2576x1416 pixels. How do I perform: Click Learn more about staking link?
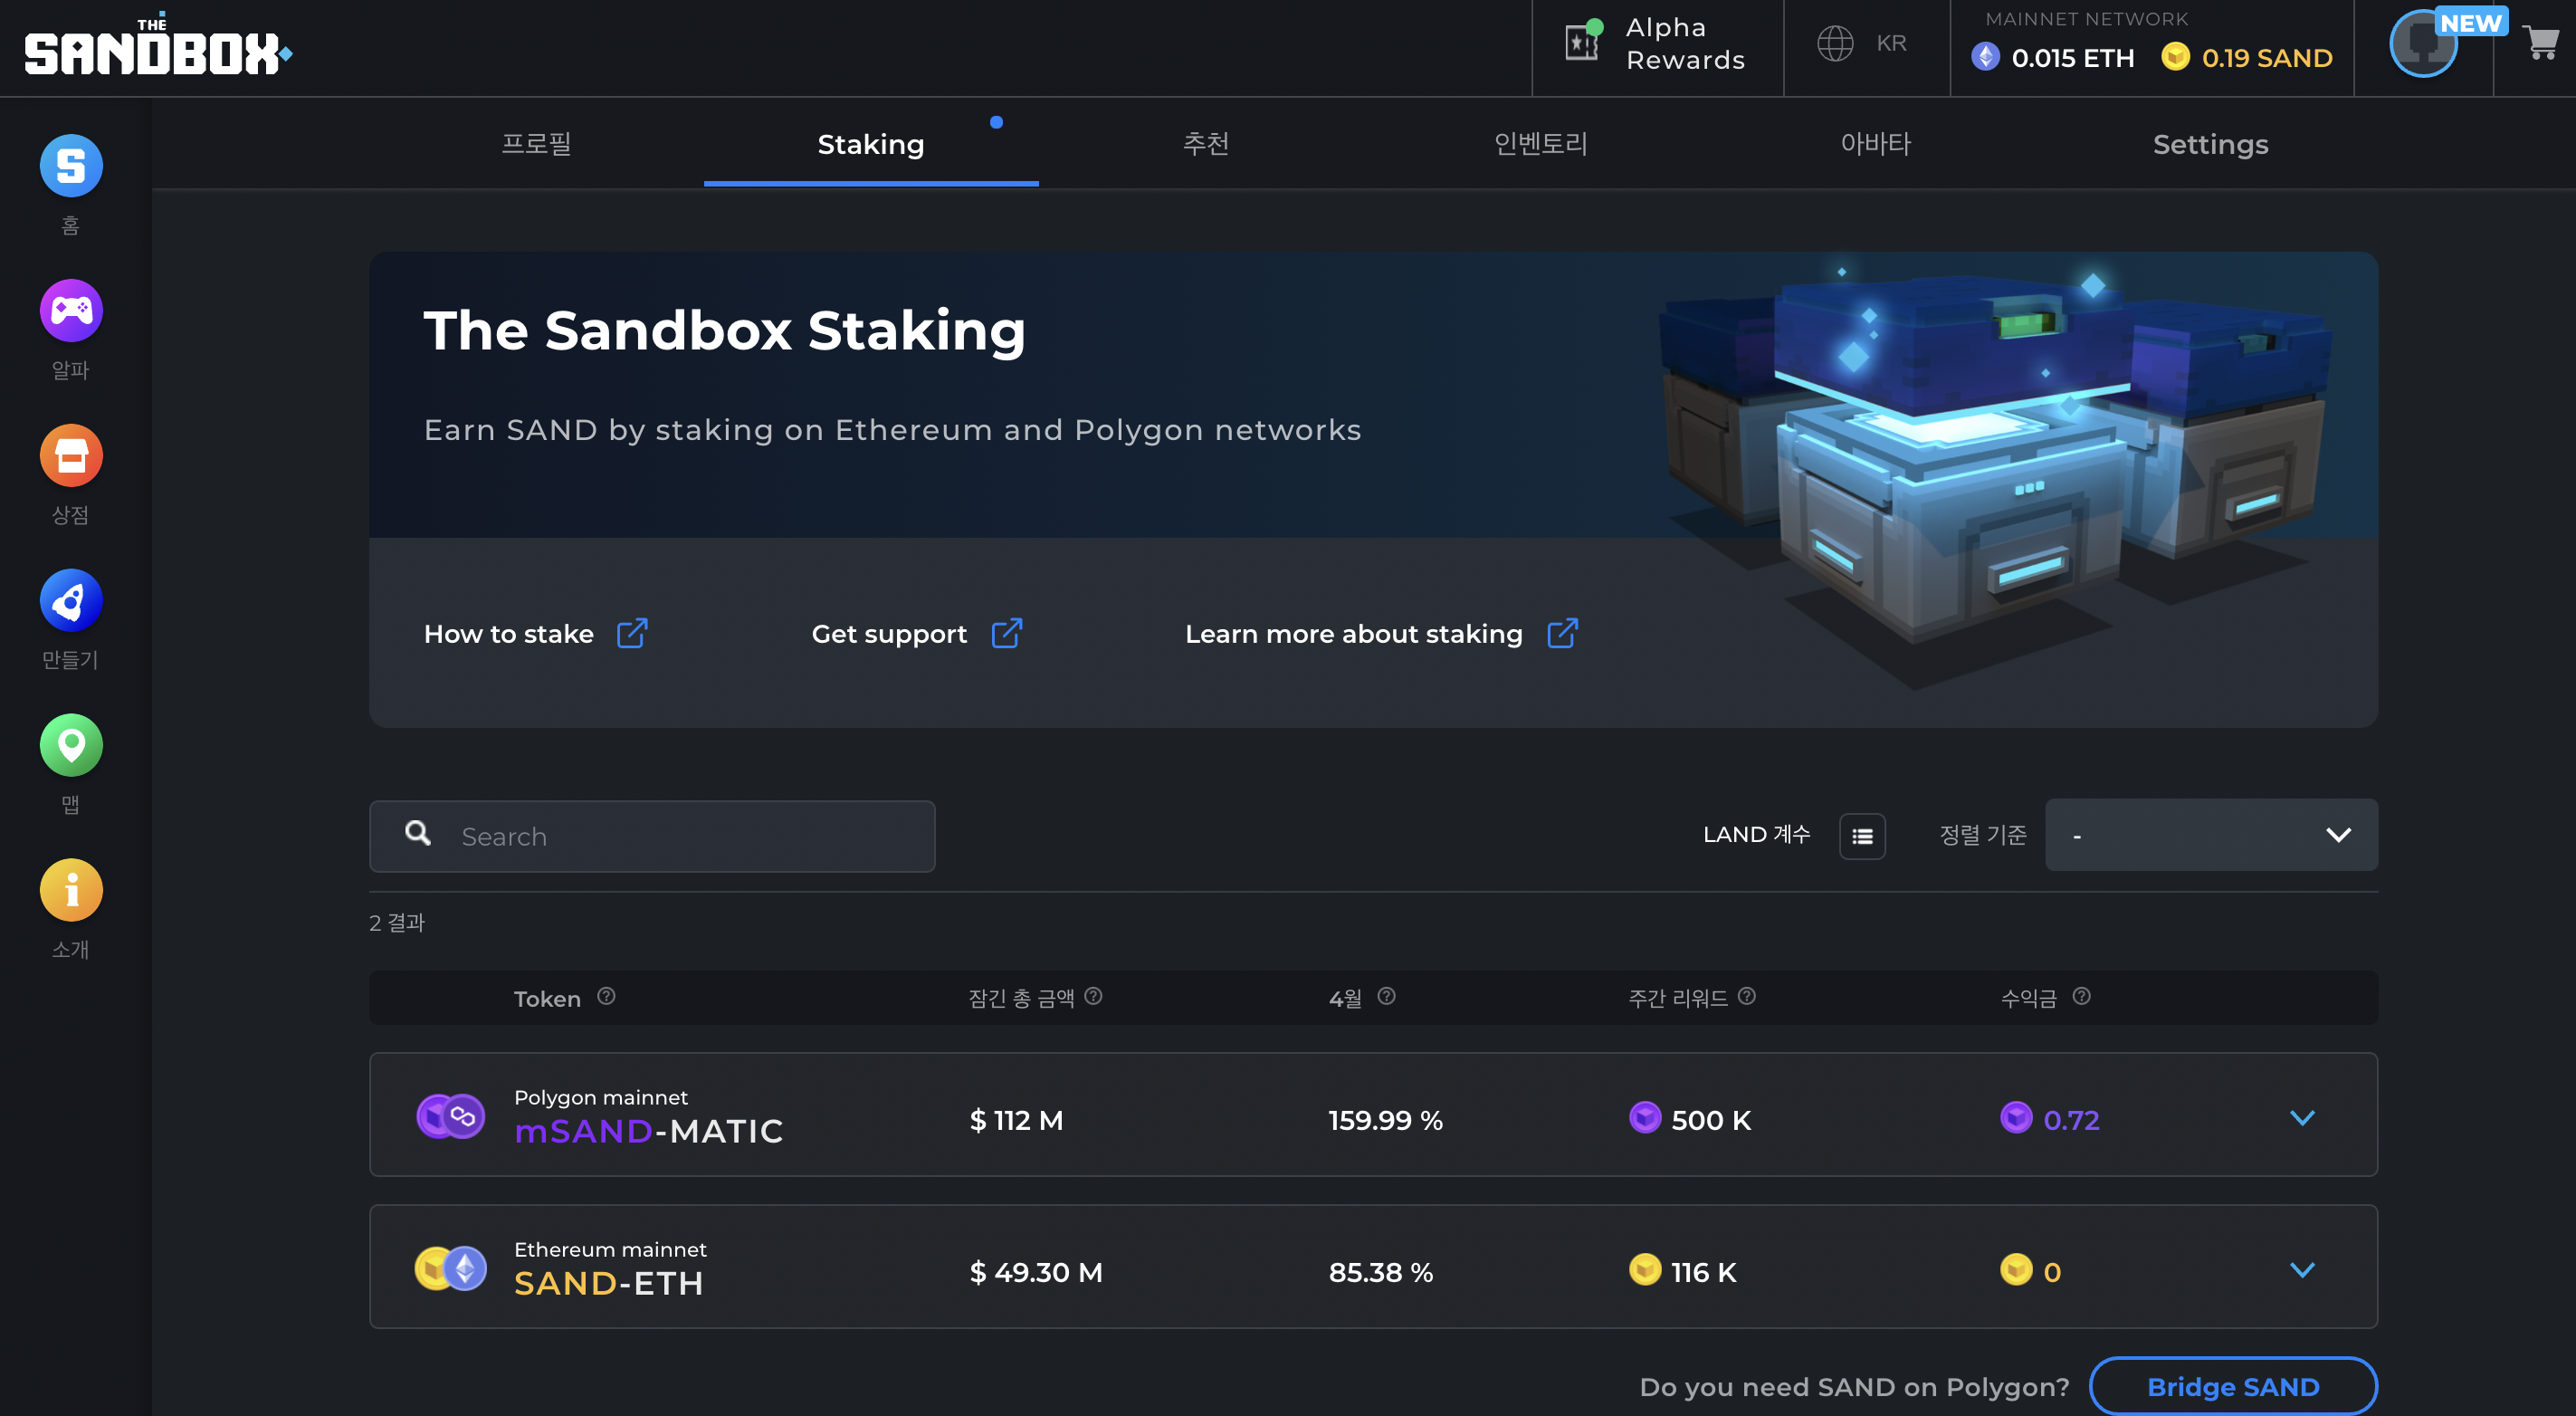click(x=1354, y=634)
